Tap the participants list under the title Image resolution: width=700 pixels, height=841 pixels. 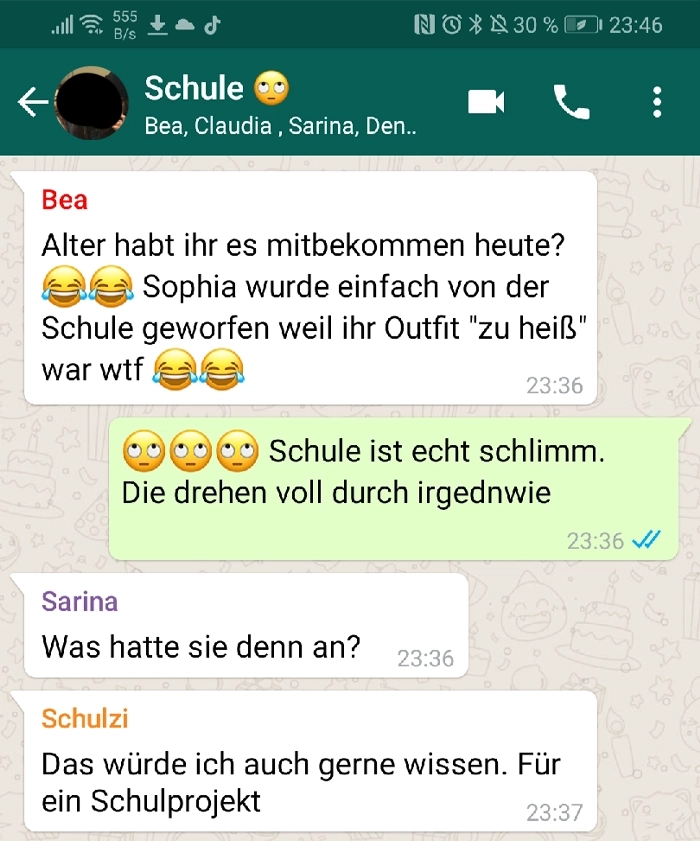280,126
